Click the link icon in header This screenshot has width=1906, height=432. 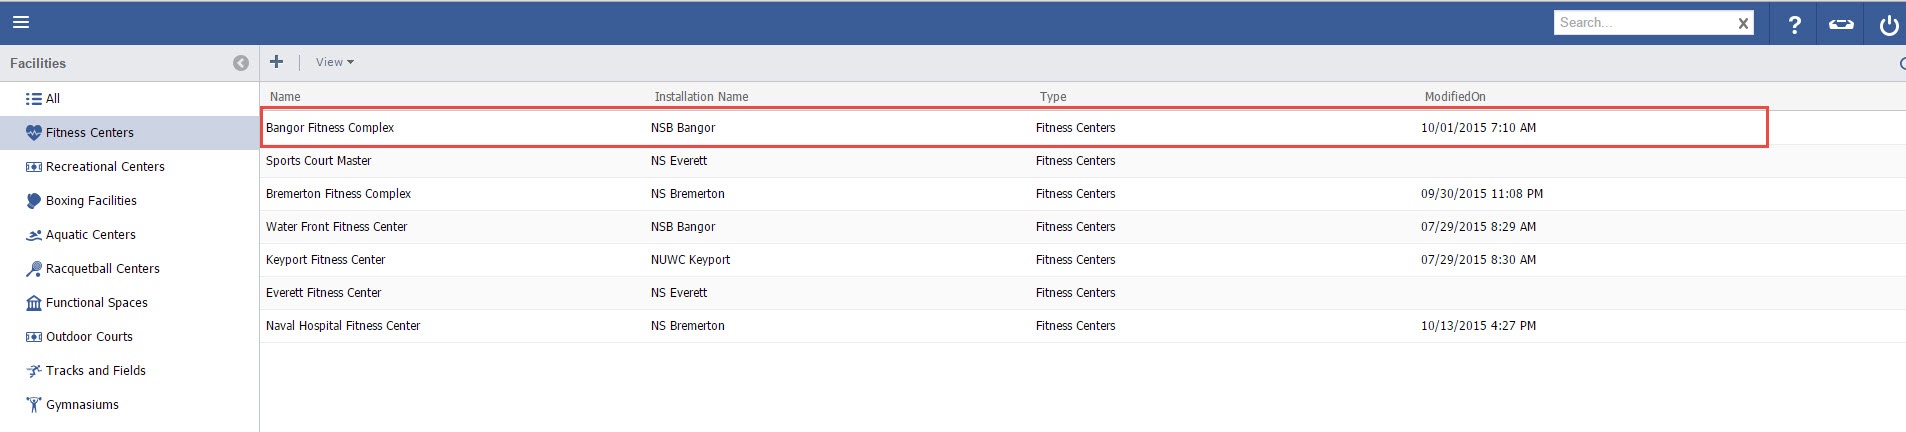(1841, 25)
